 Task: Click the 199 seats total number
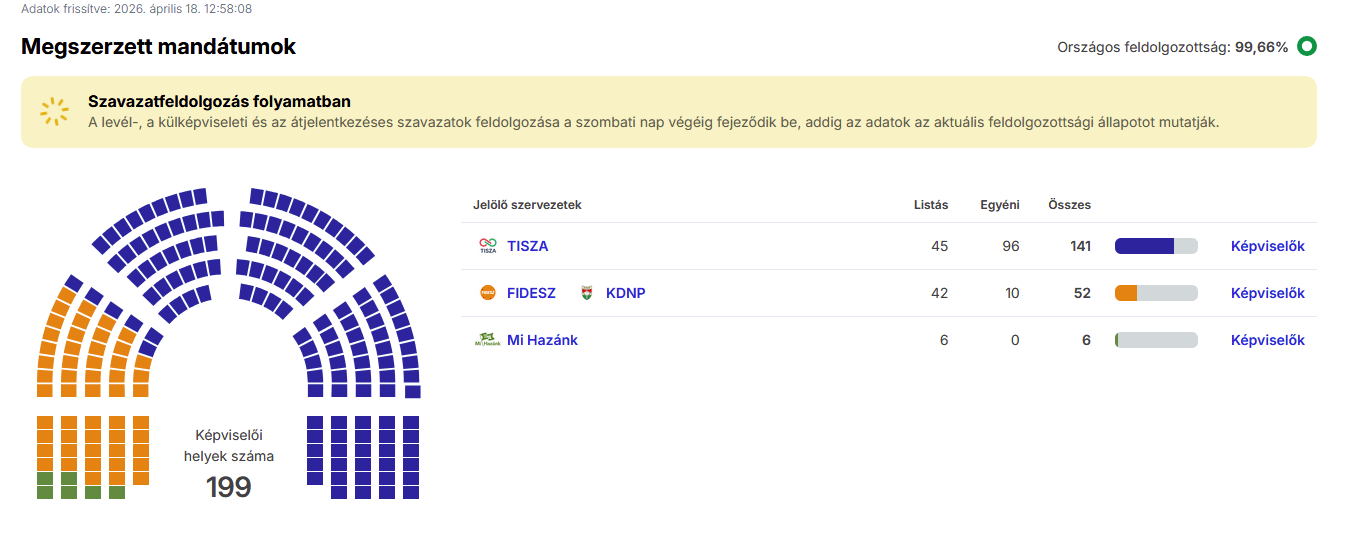(228, 487)
